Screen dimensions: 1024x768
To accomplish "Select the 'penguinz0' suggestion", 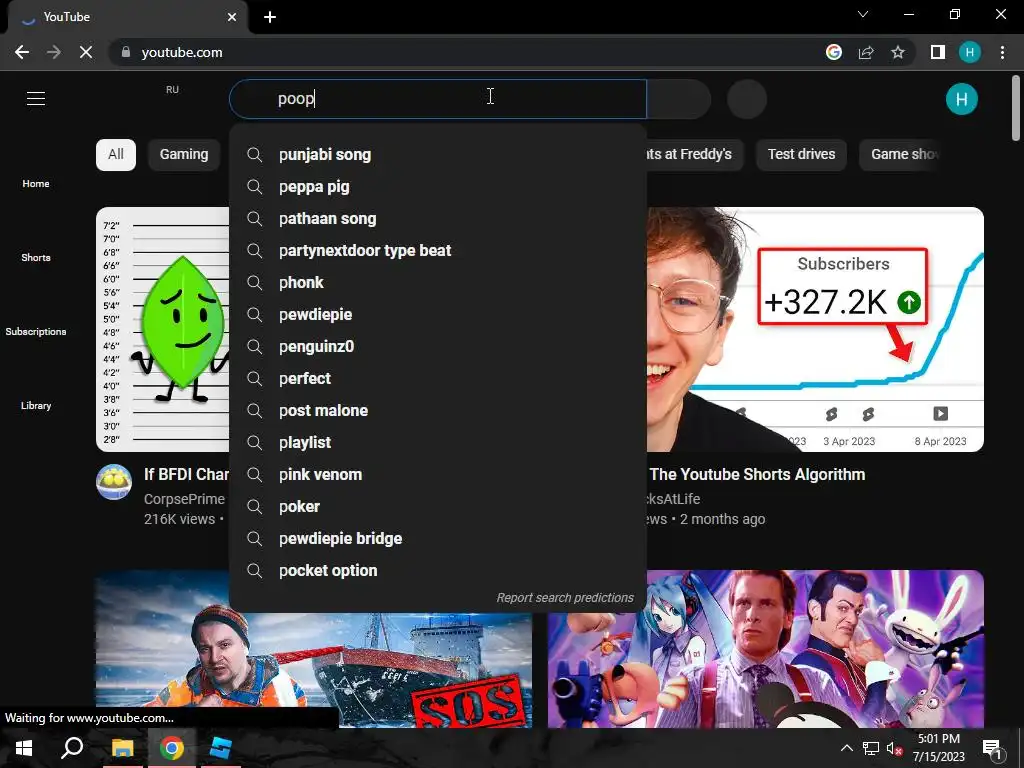I will (x=438, y=347).
